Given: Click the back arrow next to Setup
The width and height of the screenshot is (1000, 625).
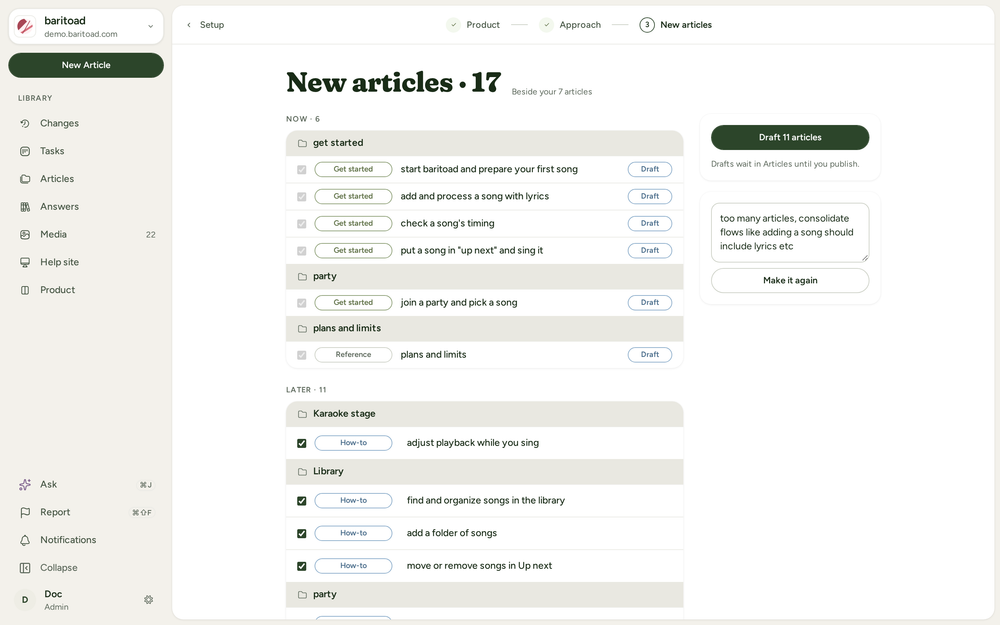Looking at the screenshot, I should pyautogui.click(x=189, y=25).
